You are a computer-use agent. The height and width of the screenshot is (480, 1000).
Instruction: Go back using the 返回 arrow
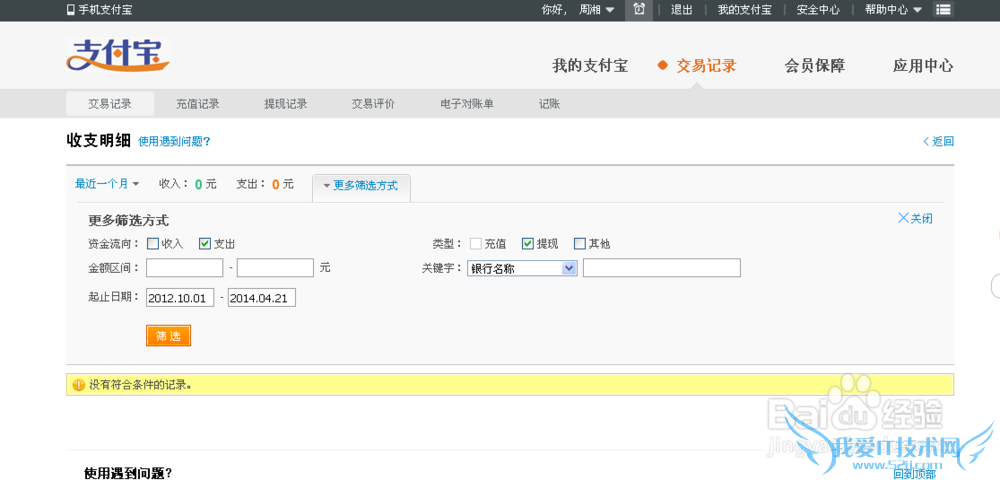click(938, 142)
